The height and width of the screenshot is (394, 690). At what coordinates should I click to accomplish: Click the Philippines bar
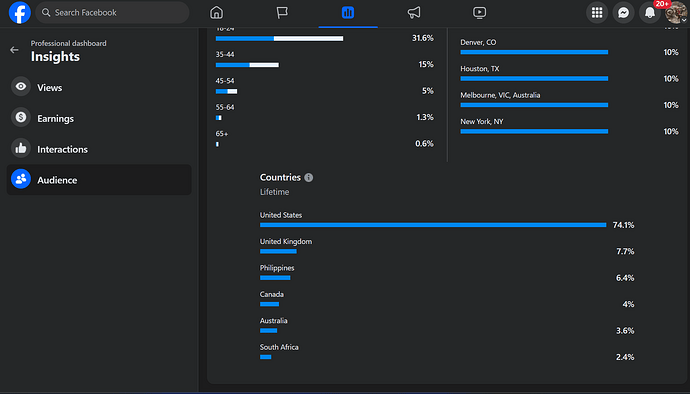pos(275,278)
